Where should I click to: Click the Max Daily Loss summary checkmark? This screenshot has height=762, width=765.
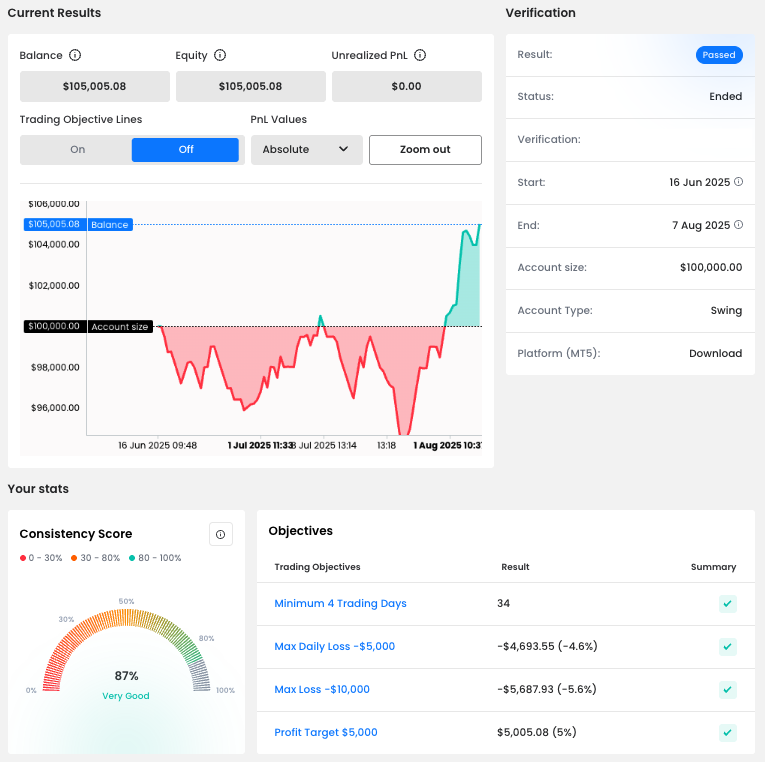[x=728, y=647]
